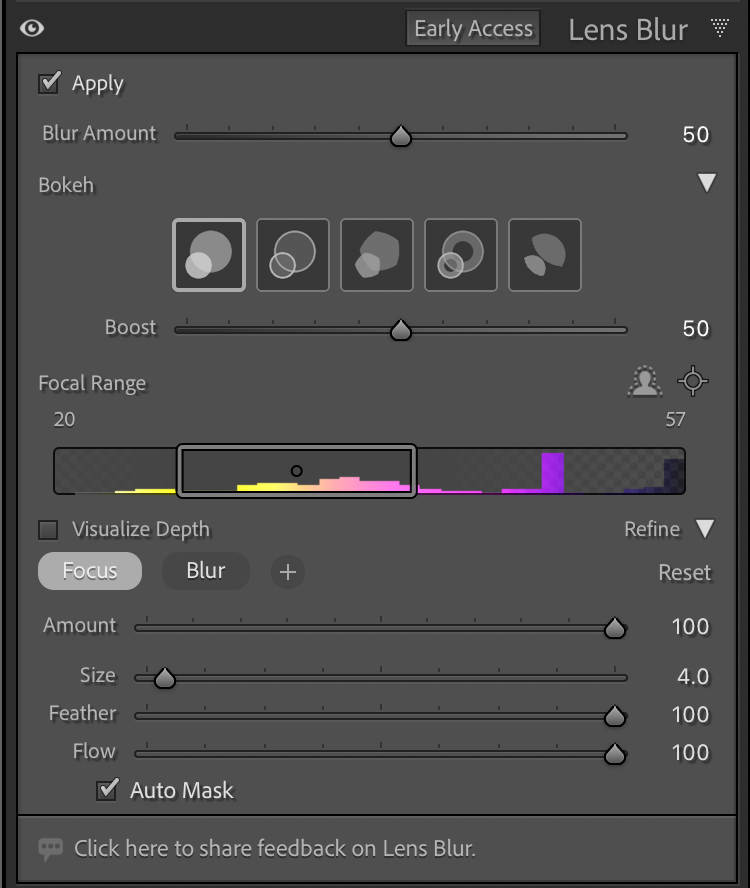Enable Visualize Depth checkbox
Screen dimensions: 750x888
(48, 529)
